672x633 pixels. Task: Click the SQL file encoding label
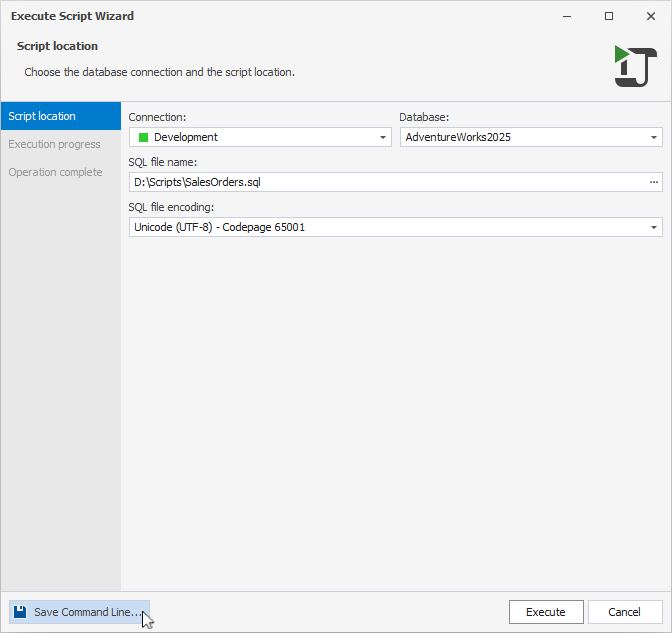pos(171,207)
